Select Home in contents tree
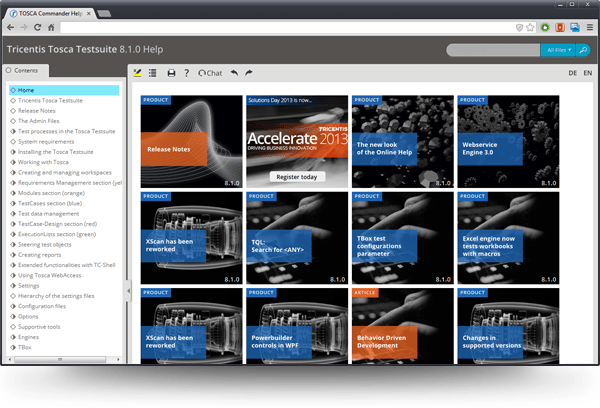 (64, 90)
